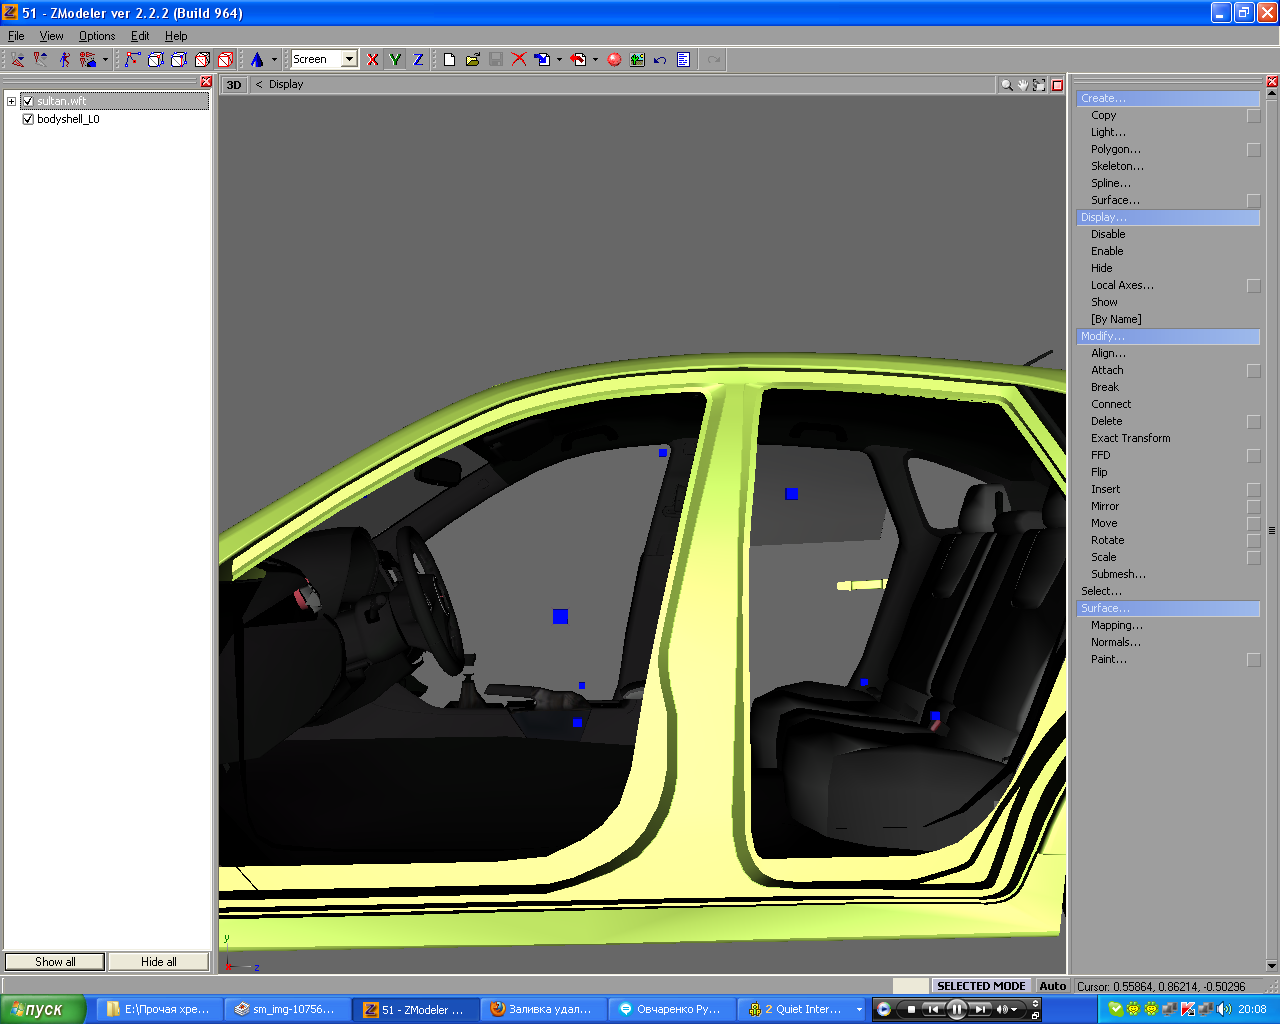The image size is (1280, 1024).
Task: Click the undo arrow icon
Action: (660, 60)
